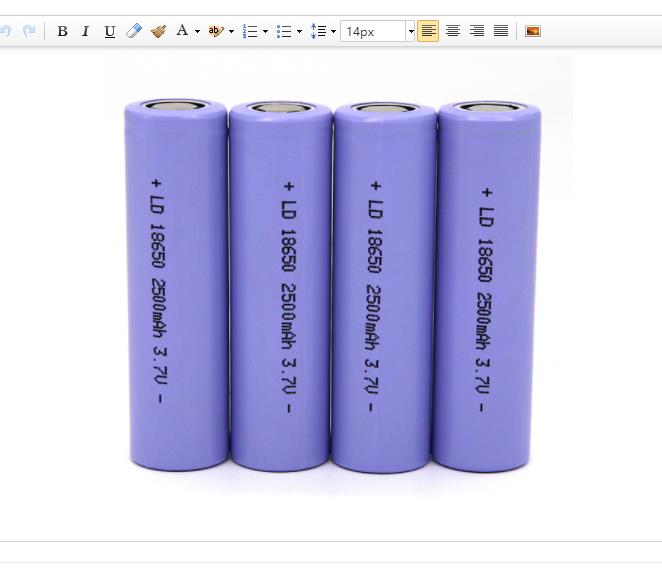Apply font color with the A icon
The height and width of the screenshot is (584, 662).
[182, 31]
